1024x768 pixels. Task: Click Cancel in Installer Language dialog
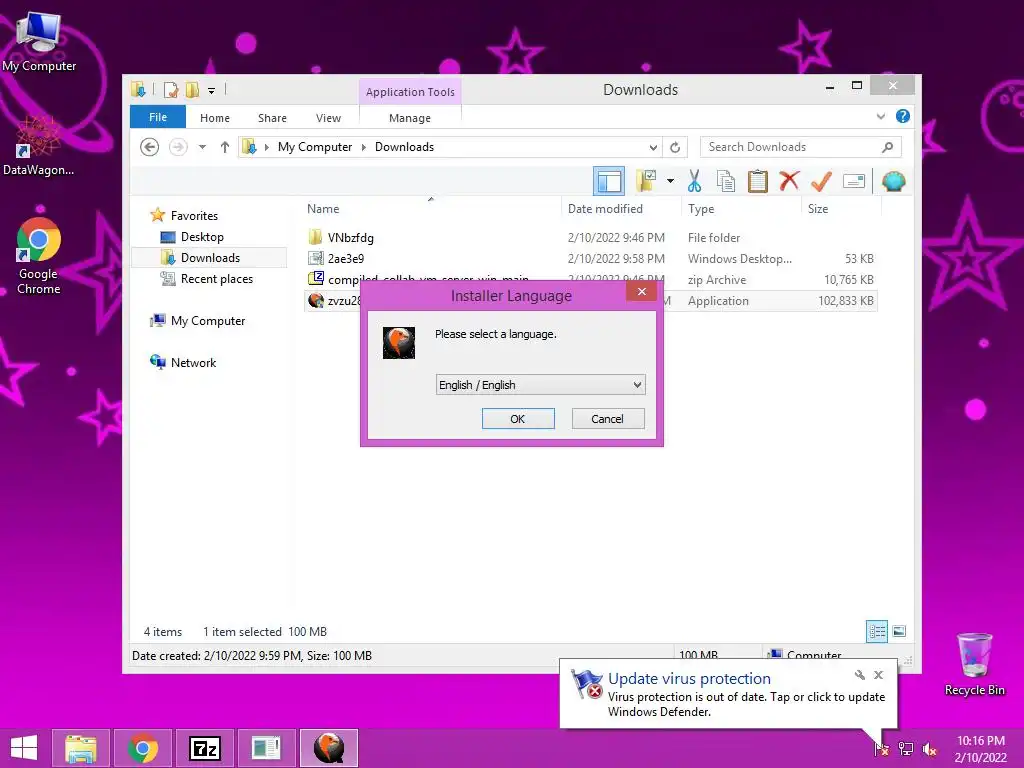pyautogui.click(x=607, y=419)
